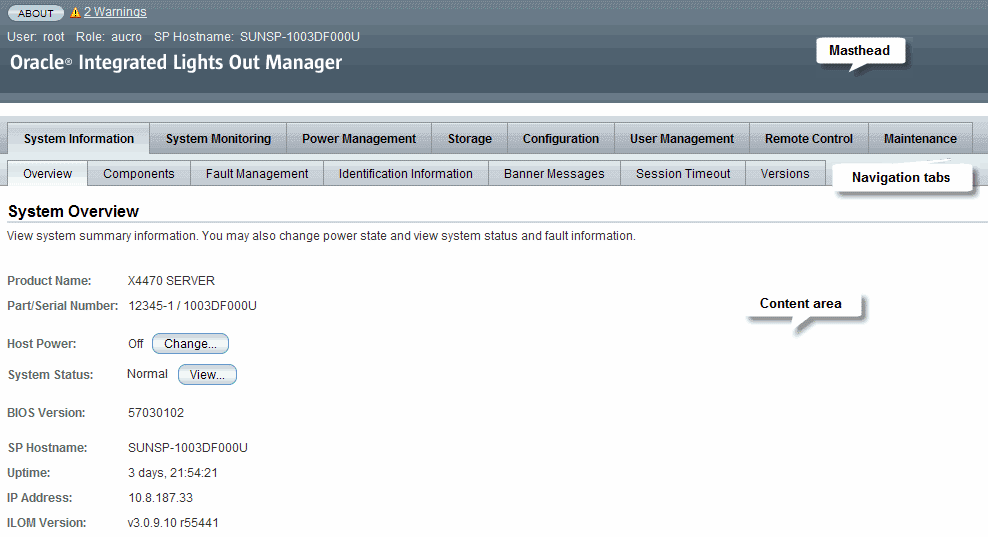
Task: Go to Banner Messages sub-tab
Action: [x=554, y=173]
